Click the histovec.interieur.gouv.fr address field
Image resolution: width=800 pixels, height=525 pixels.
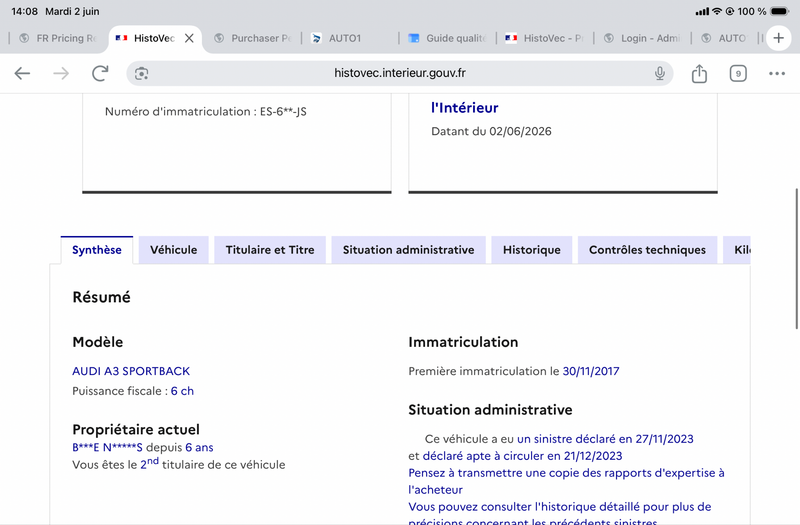[400, 73]
